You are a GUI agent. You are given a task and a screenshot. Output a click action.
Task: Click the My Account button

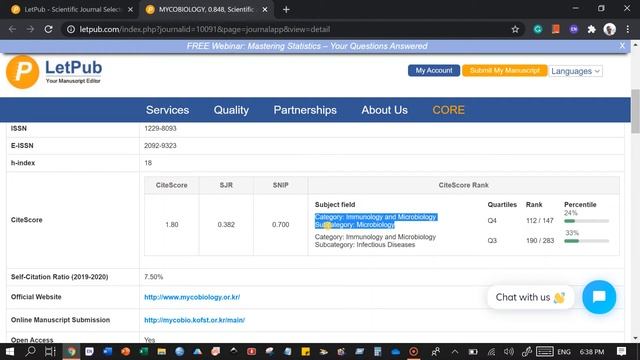tap(434, 71)
